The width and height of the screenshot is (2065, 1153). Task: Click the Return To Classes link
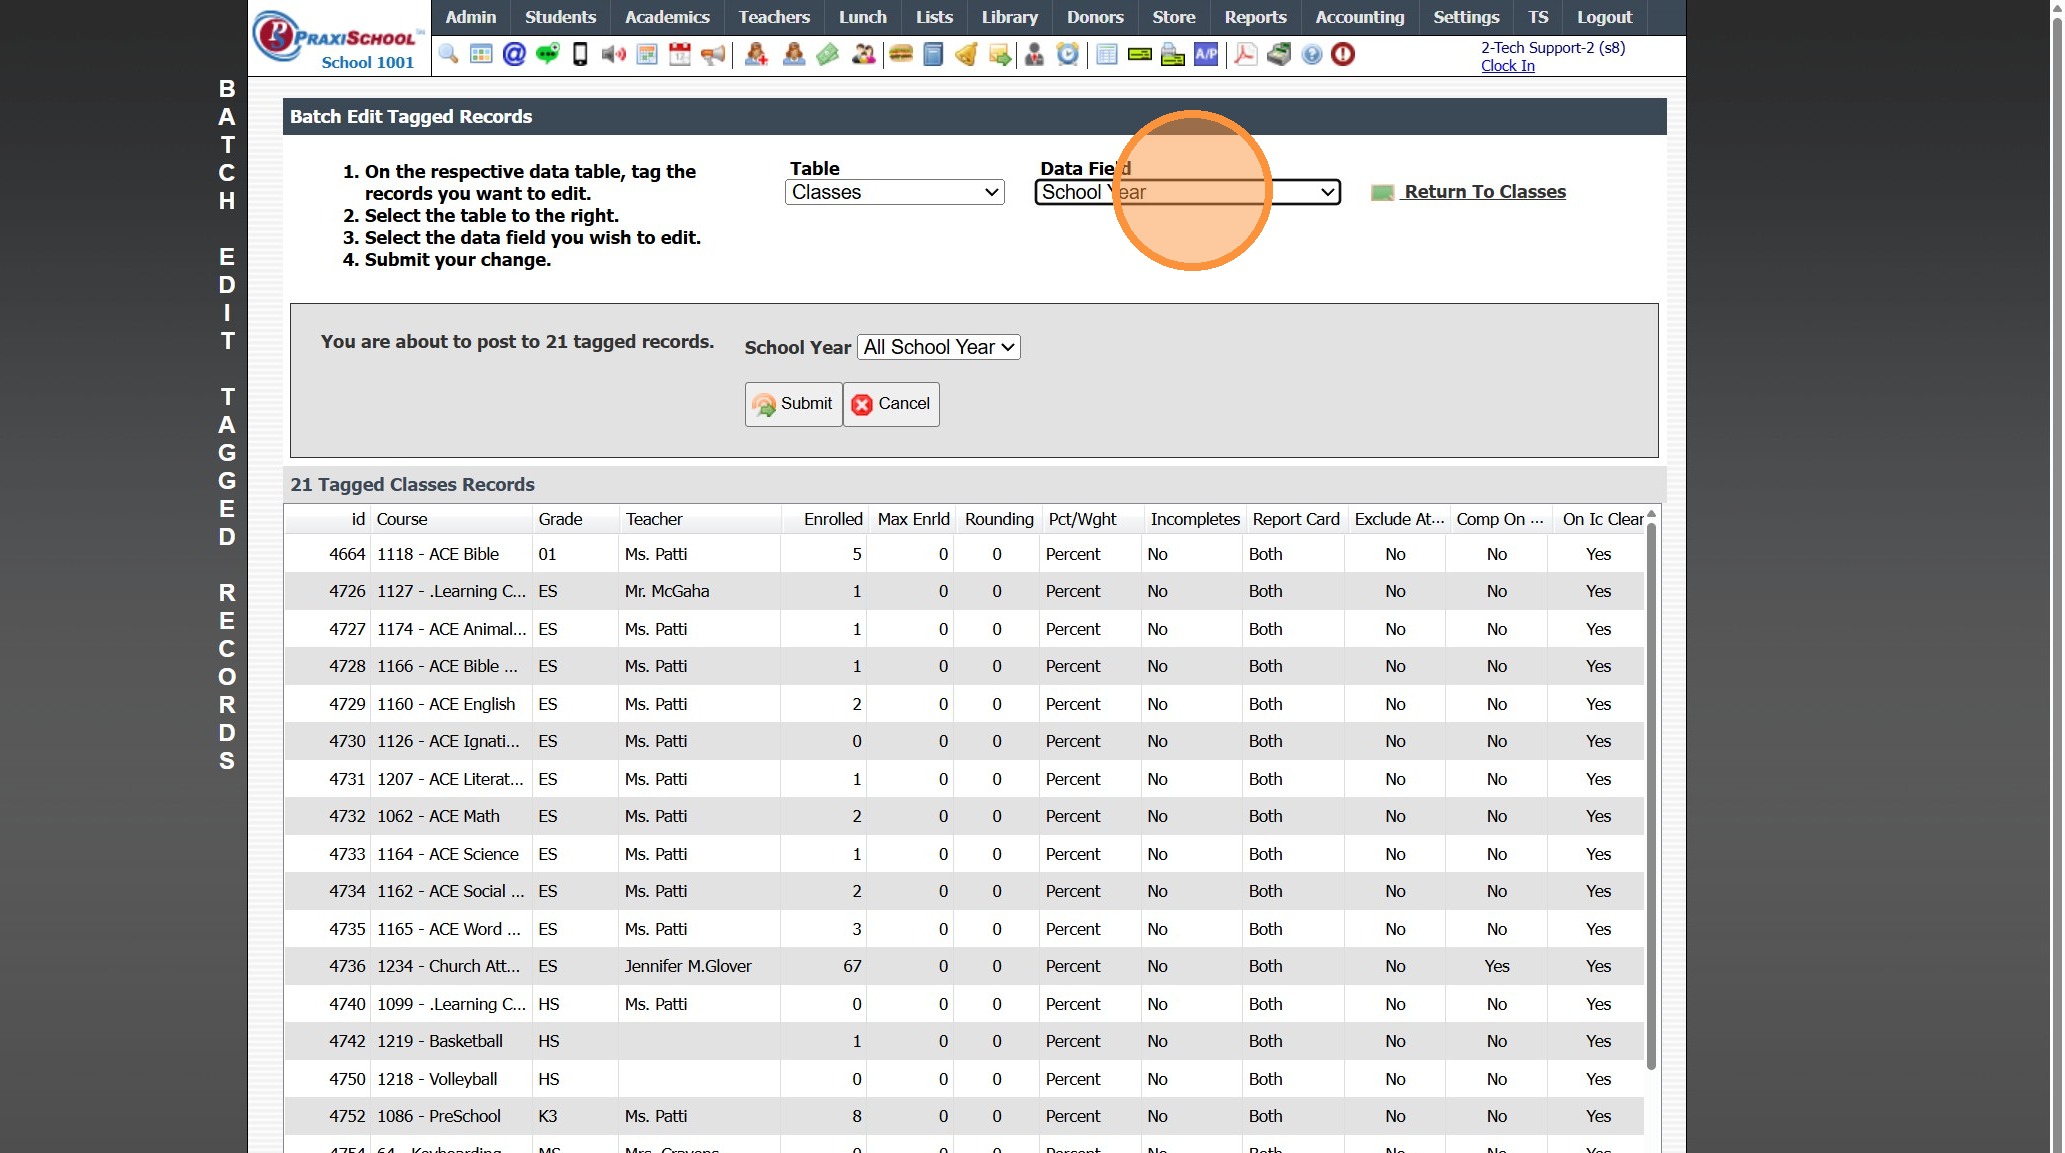[1484, 192]
